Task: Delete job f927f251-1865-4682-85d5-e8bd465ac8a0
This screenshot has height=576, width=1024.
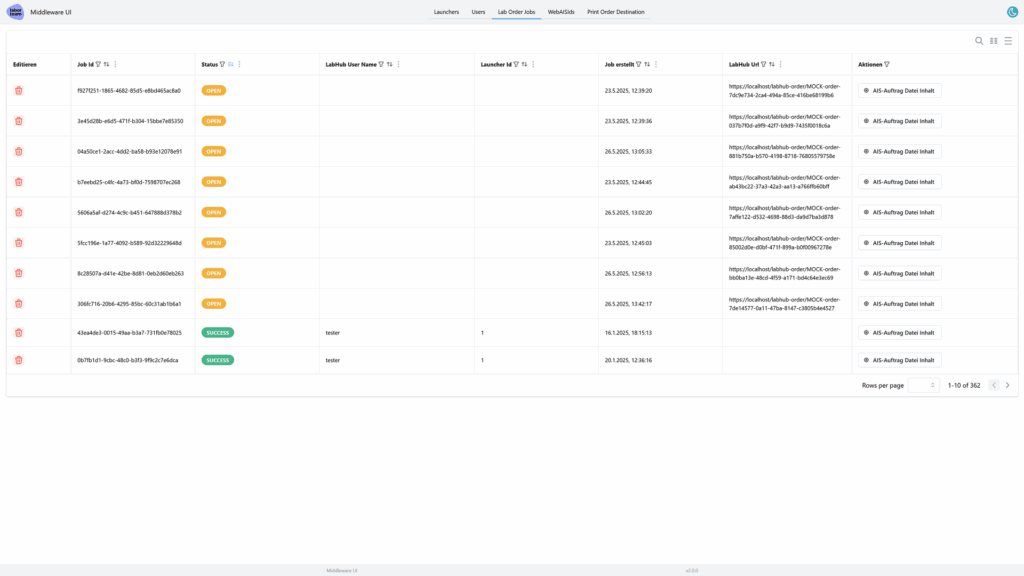Action: [19, 91]
